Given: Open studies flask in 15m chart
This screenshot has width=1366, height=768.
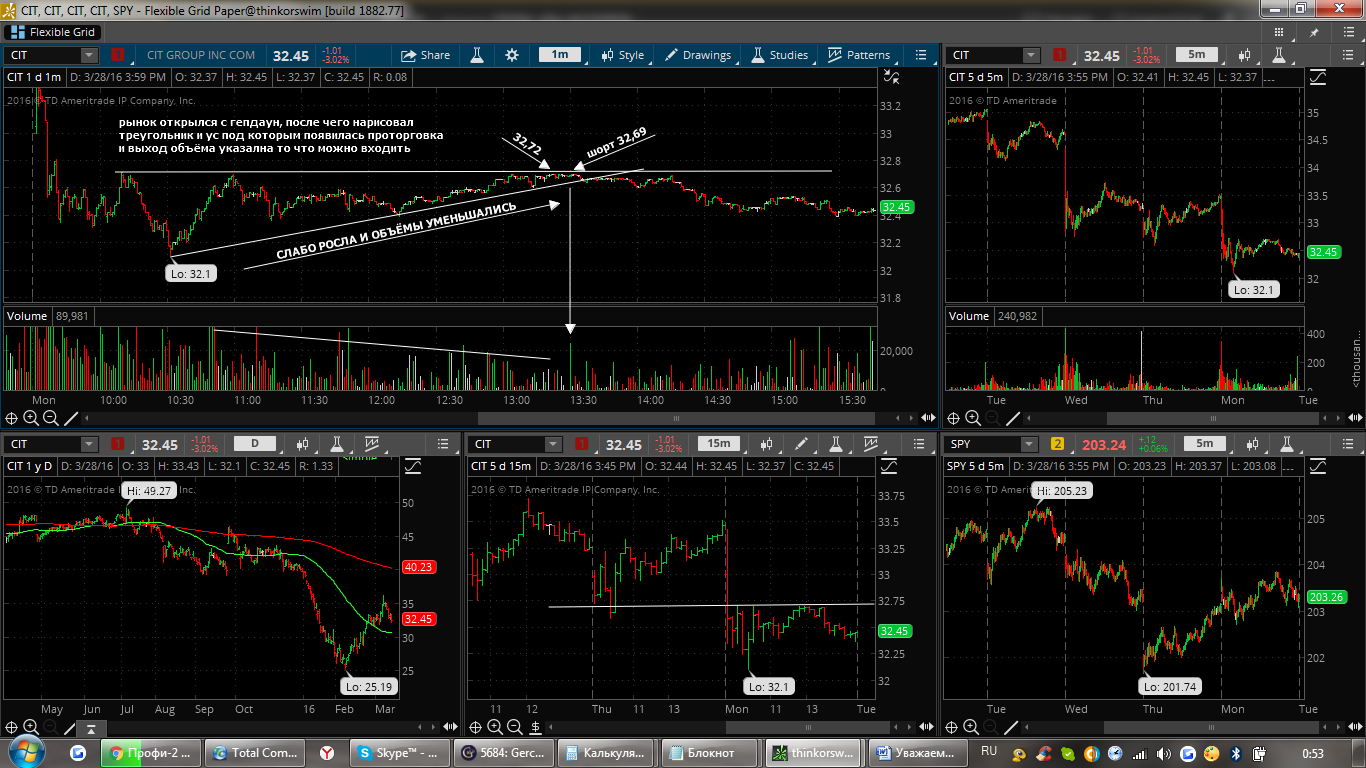Looking at the screenshot, I should click(x=836, y=444).
